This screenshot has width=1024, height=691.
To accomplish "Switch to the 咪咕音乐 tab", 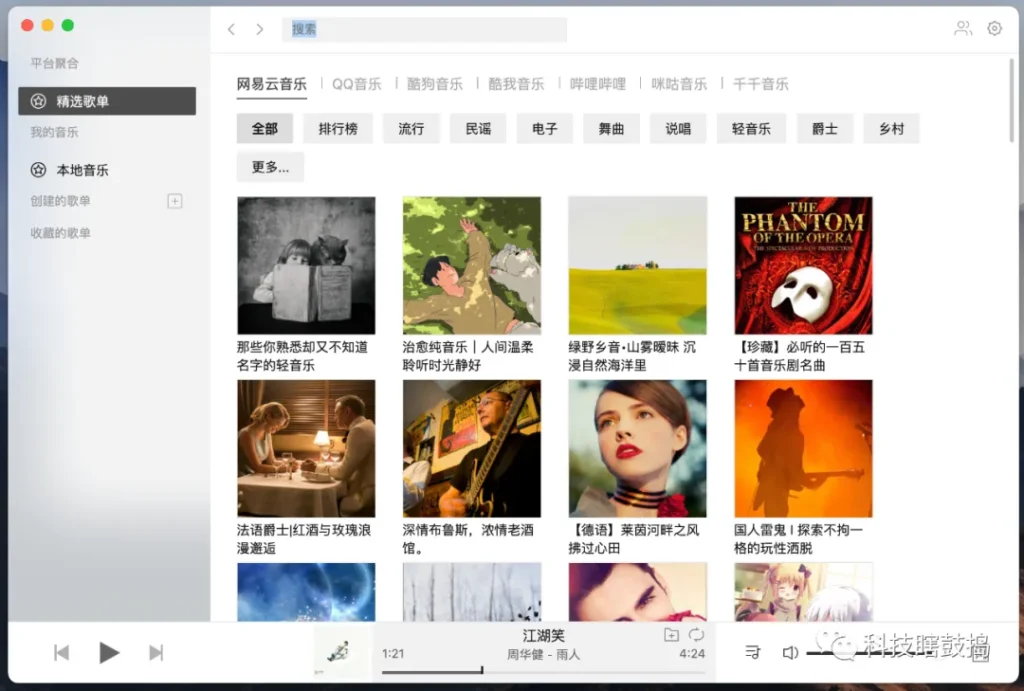I will coord(679,84).
